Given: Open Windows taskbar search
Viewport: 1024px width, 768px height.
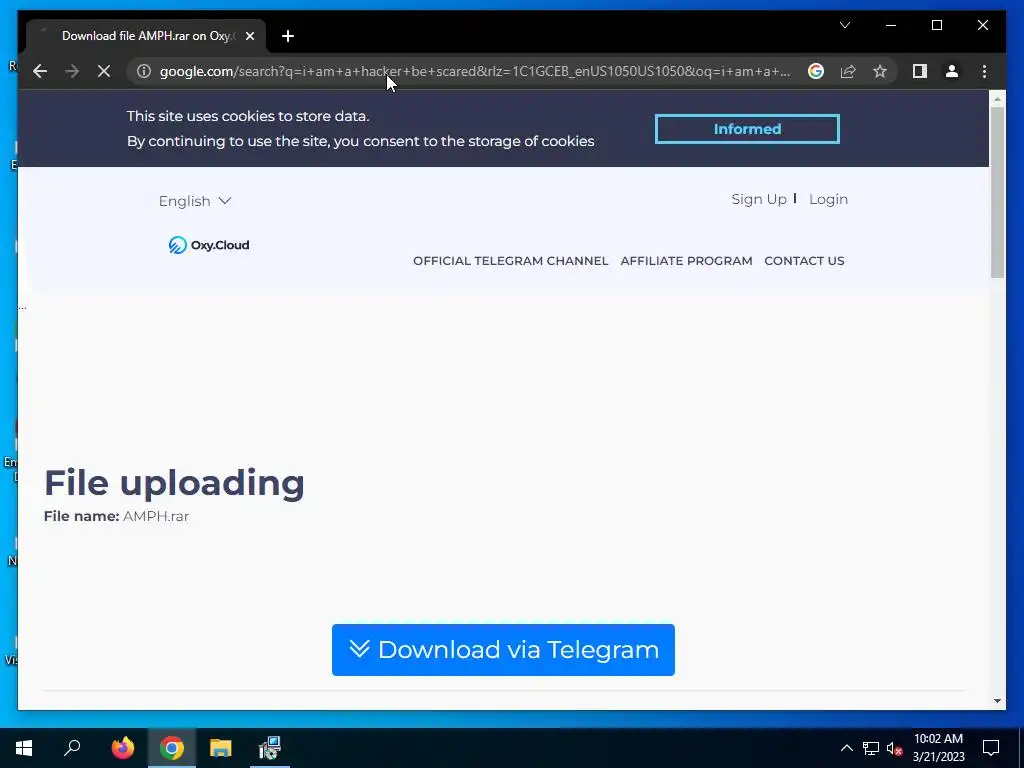Looking at the screenshot, I should point(72,748).
